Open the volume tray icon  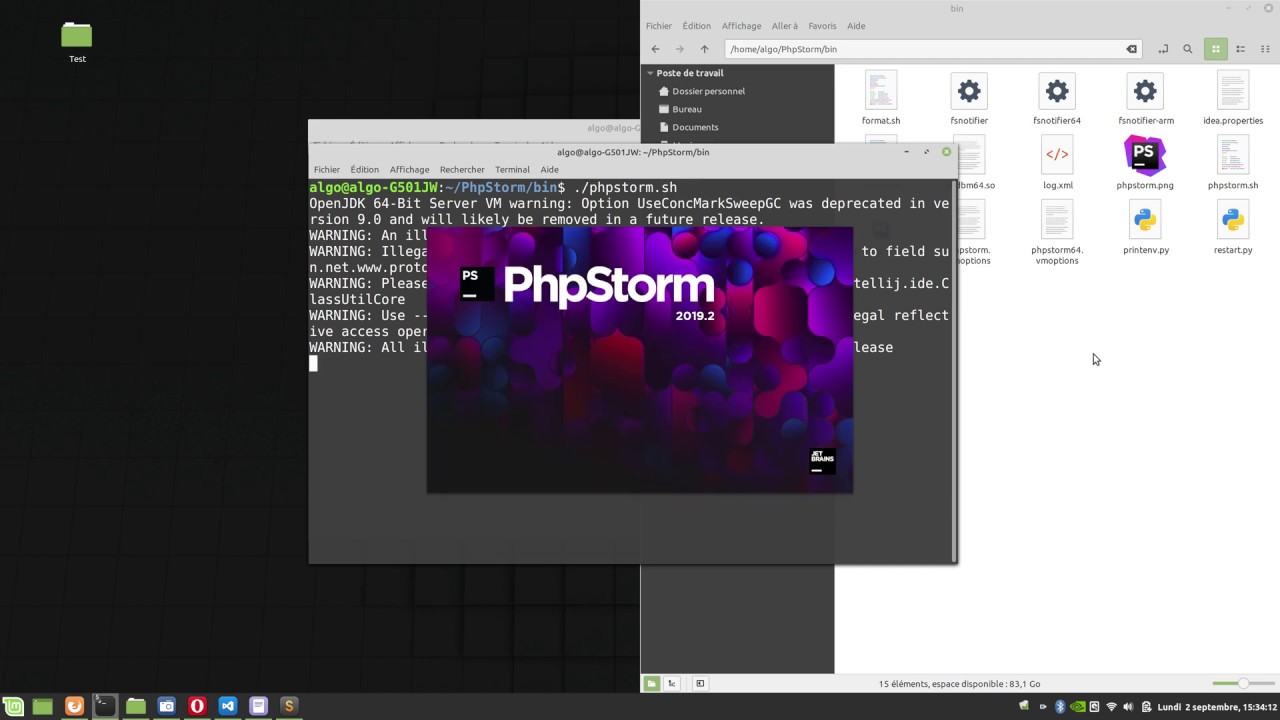point(1128,707)
